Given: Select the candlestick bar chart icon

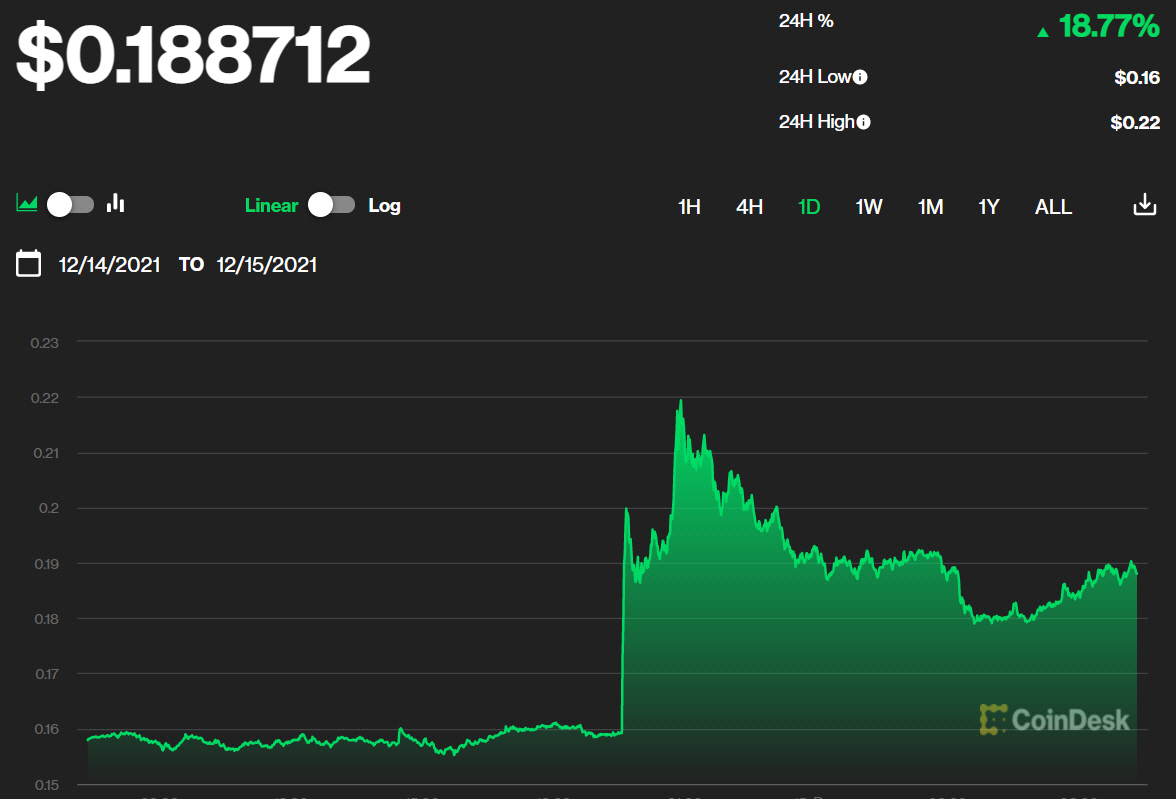Looking at the screenshot, I should (x=116, y=204).
